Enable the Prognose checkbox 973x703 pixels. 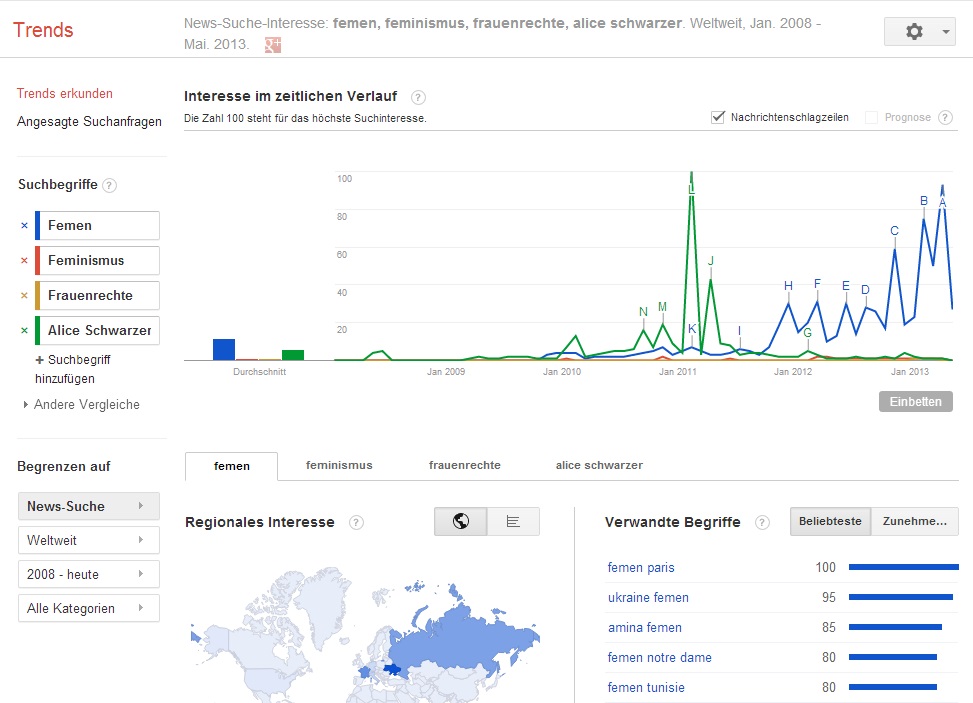pos(871,117)
